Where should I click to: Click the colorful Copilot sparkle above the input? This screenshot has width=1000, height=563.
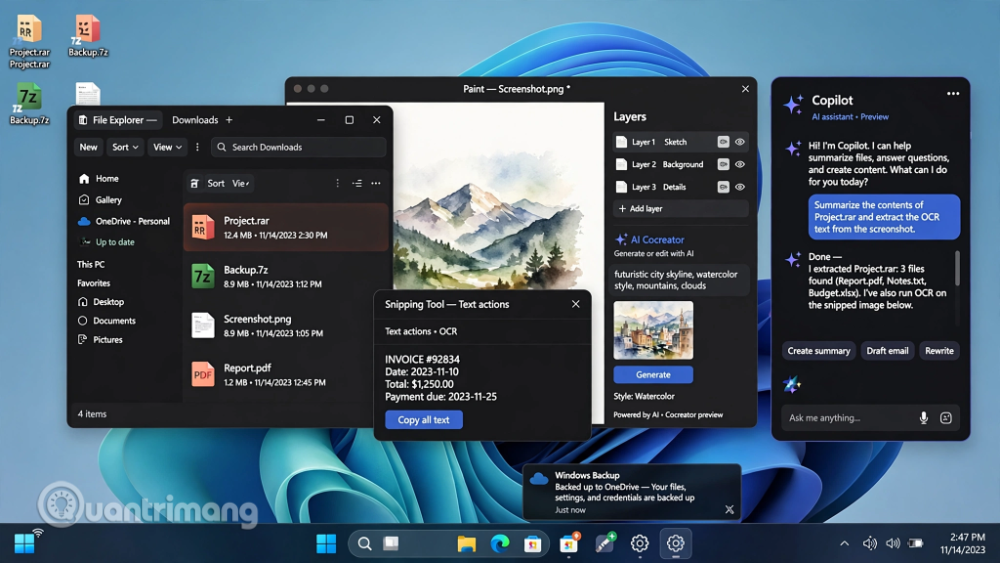[791, 384]
